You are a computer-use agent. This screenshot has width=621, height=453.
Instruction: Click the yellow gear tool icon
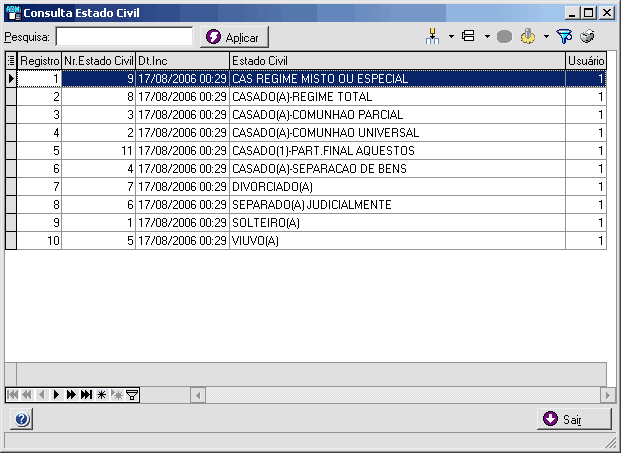528,36
